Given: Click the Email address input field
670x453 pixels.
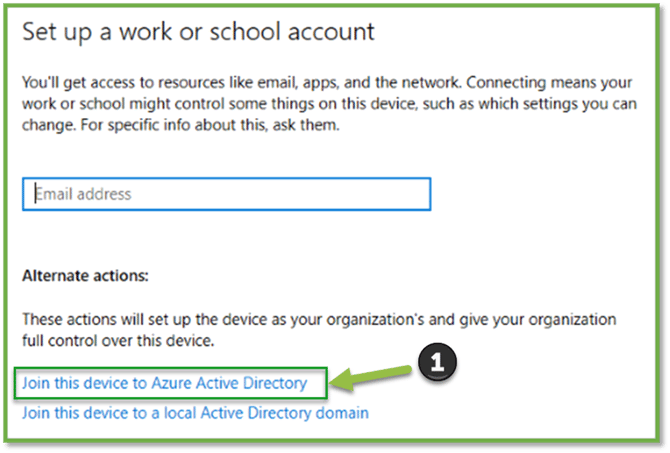Looking at the screenshot, I should pyautogui.click(x=226, y=194).
